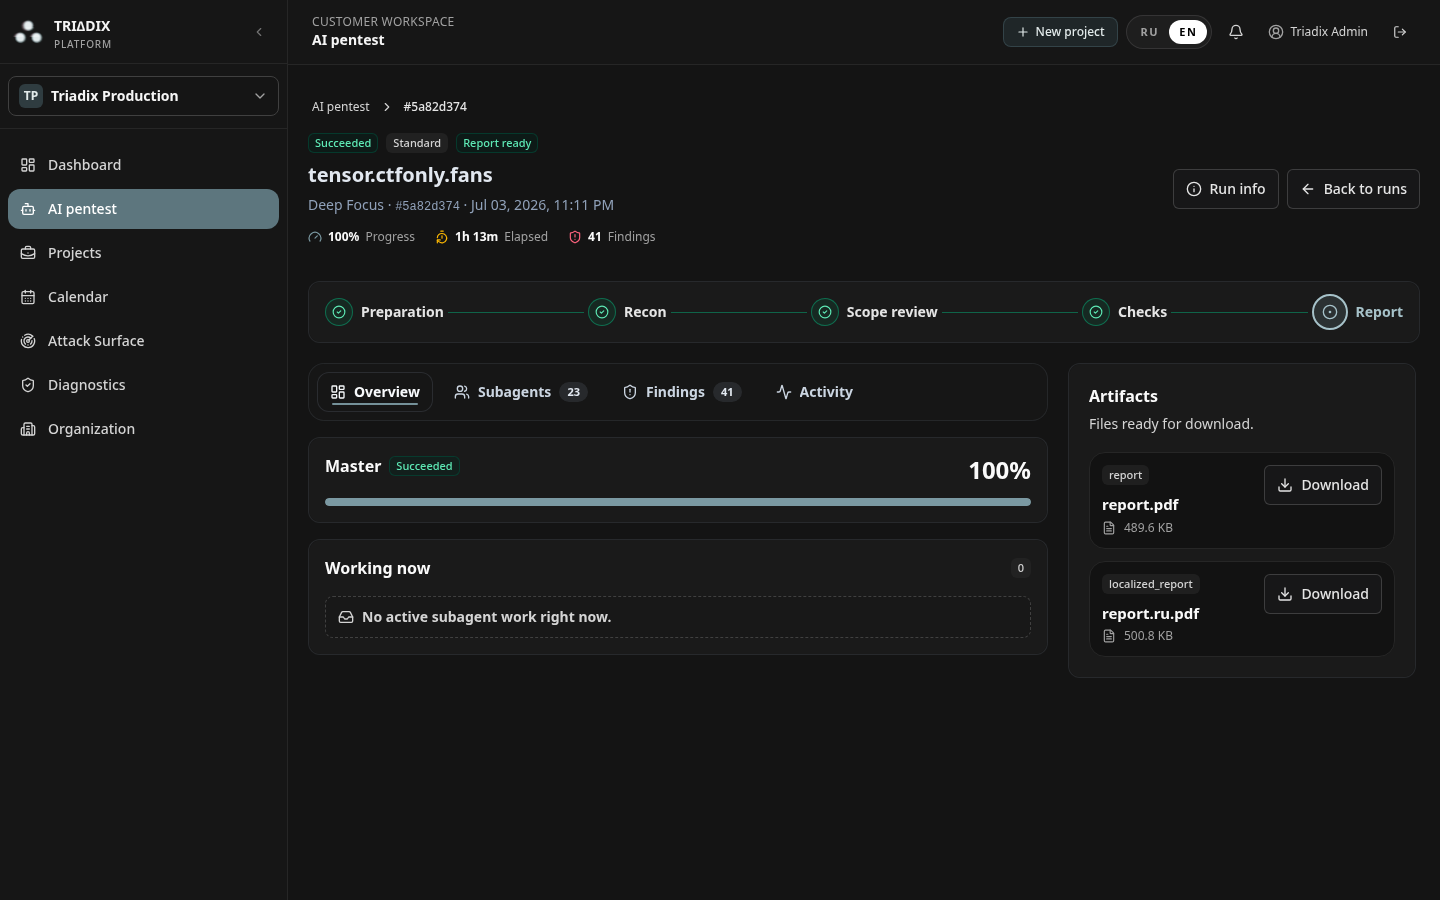Click the TP workspace avatar badge

coord(31,96)
